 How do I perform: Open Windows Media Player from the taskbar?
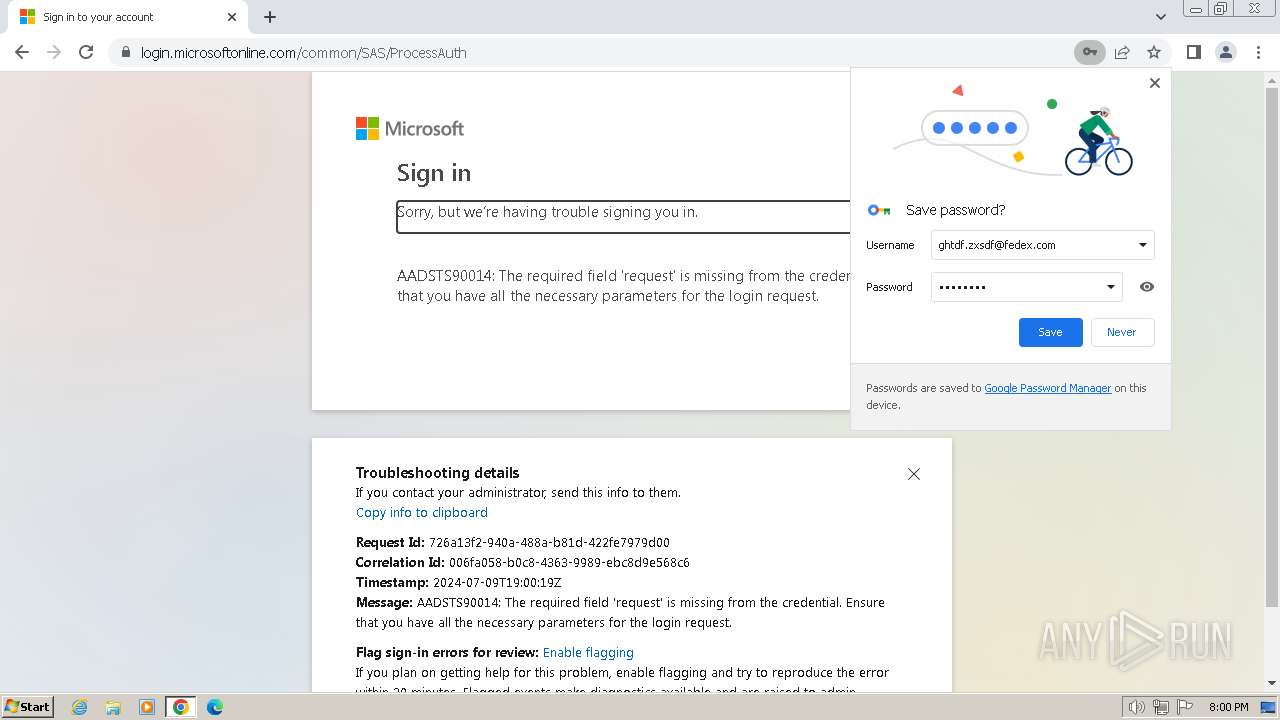coord(147,707)
